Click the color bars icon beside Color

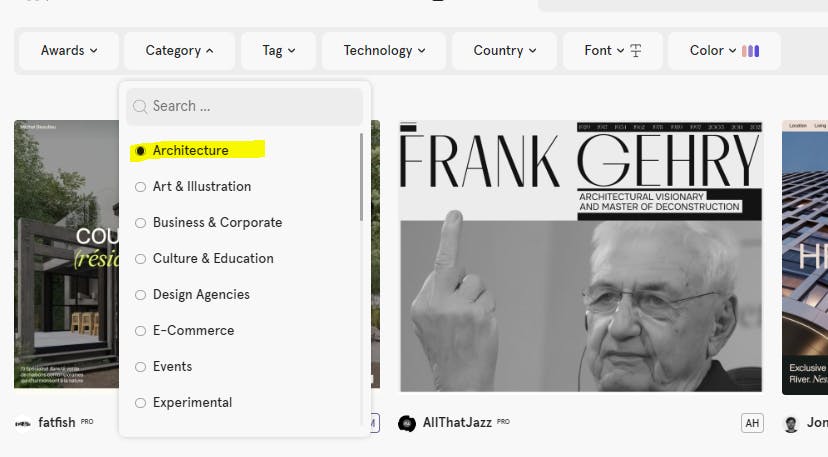pos(750,51)
